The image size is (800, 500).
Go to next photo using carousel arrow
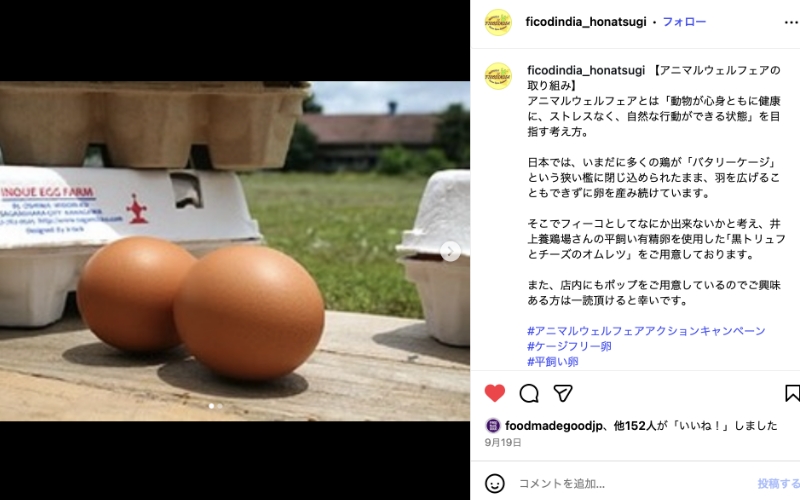(x=450, y=252)
